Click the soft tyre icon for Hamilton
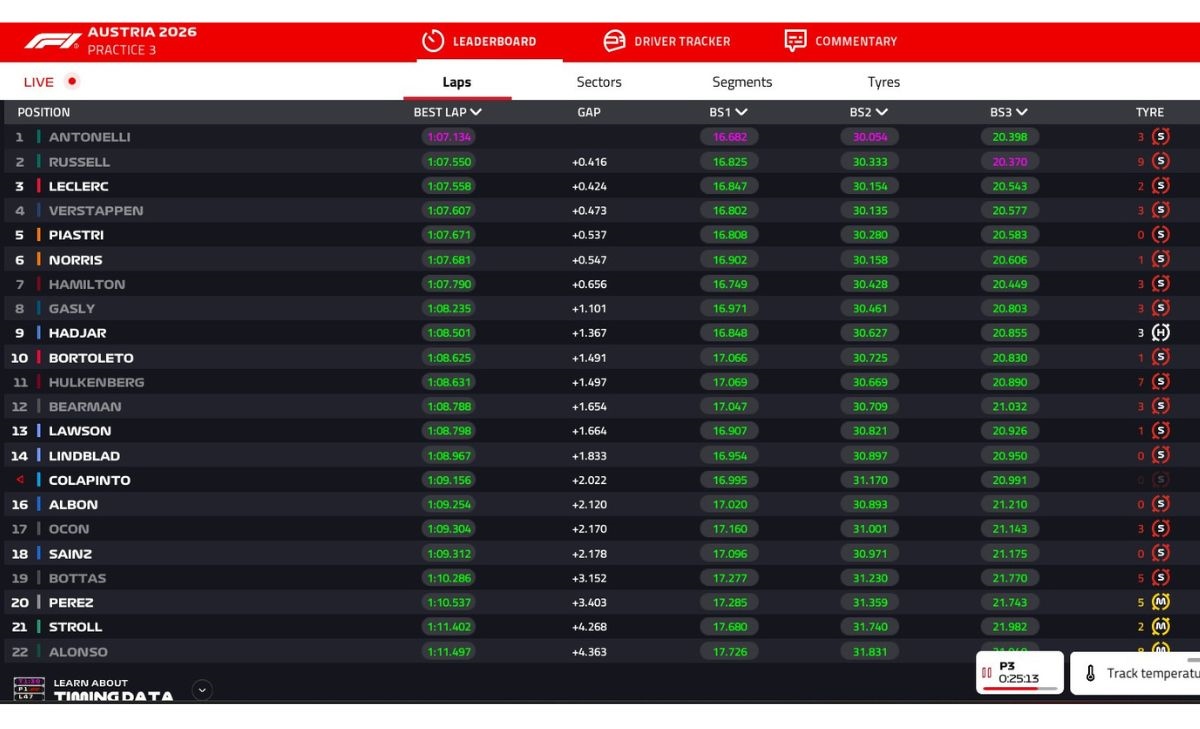 click(1160, 284)
